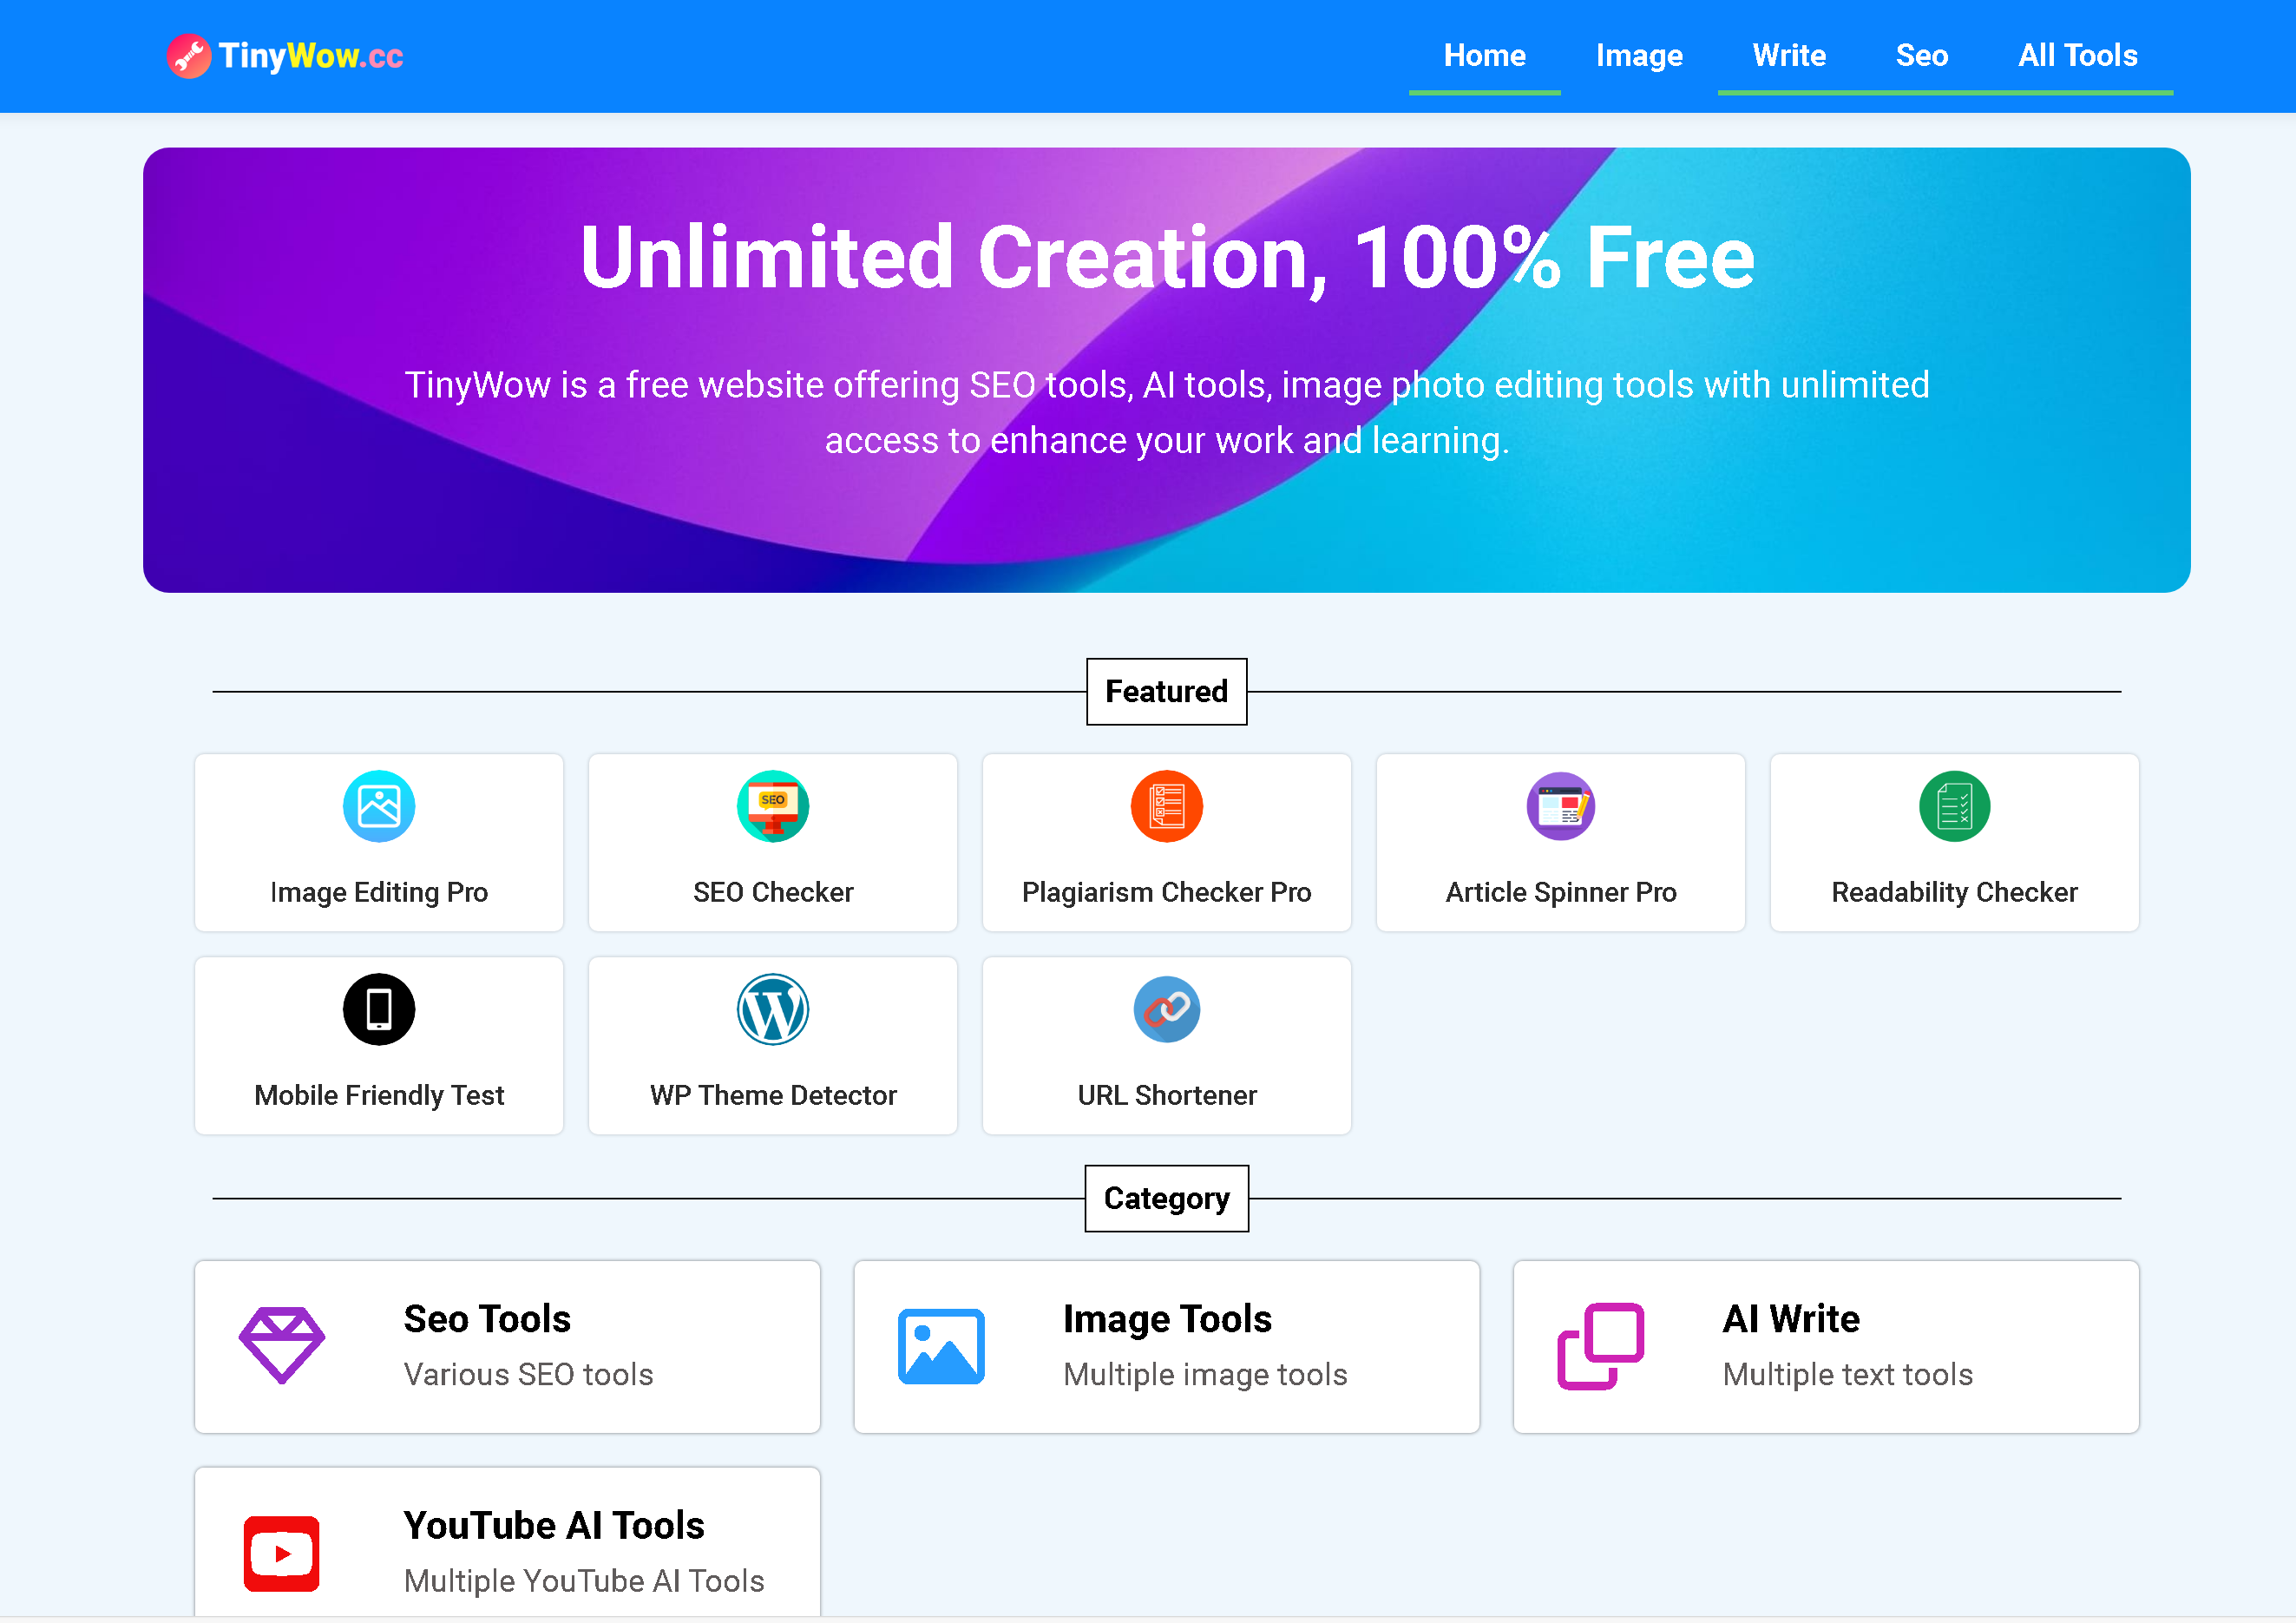The image size is (2296, 1623).
Task: Go to the Home menu item
Action: tap(1485, 56)
